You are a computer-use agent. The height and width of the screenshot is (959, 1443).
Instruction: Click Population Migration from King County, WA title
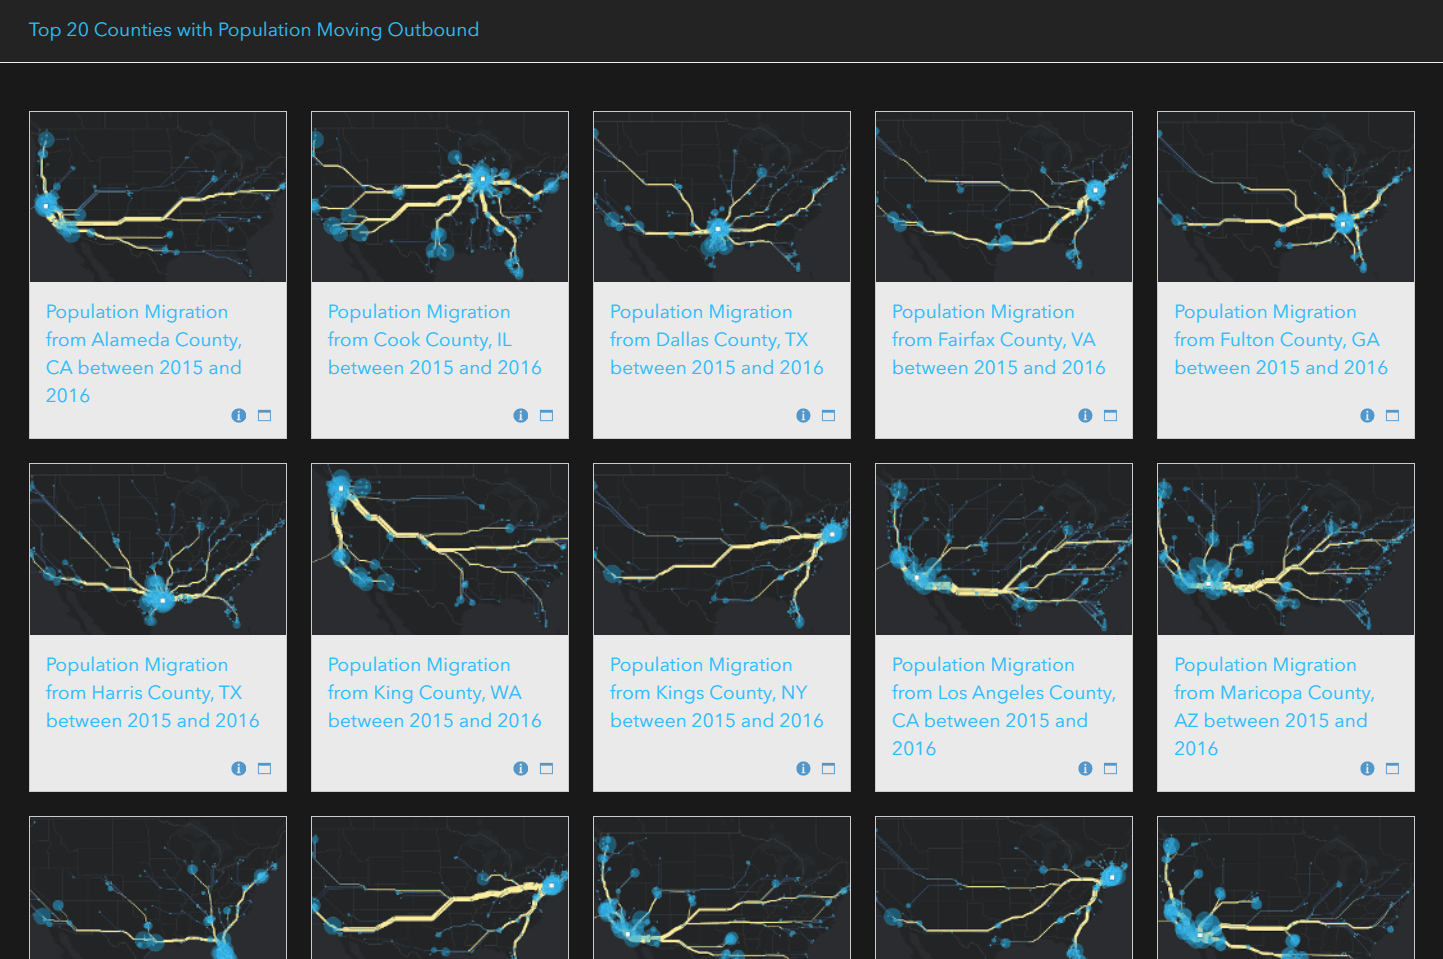(x=435, y=693)
